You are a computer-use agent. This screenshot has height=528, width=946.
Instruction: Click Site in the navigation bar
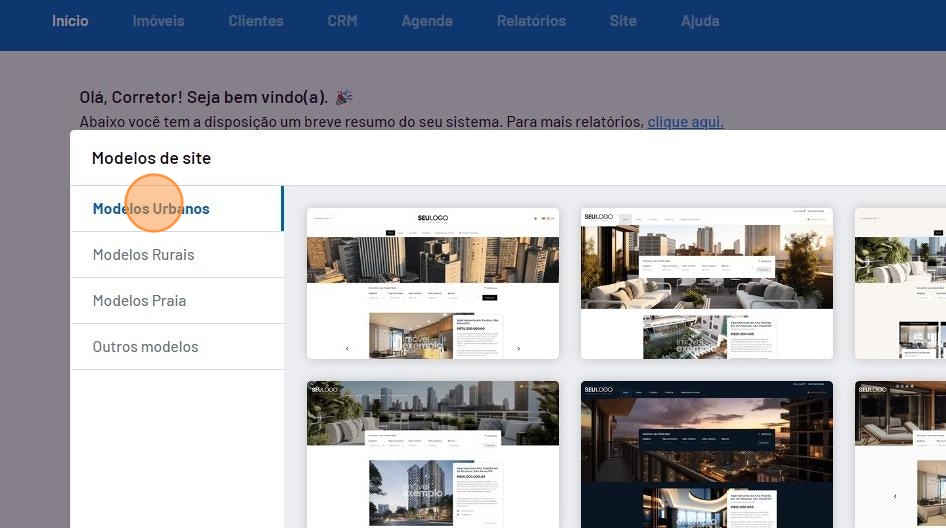(x=623, y=21)
